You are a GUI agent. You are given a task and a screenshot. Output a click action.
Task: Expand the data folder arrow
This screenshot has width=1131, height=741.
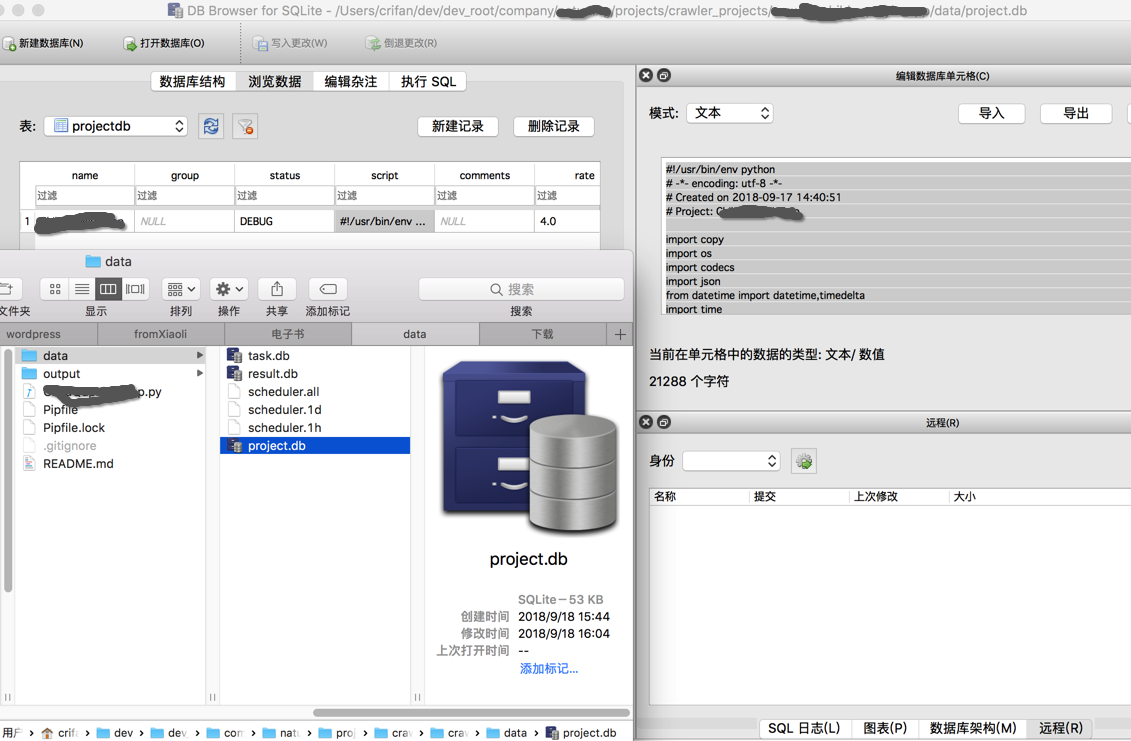coord(200,356)
